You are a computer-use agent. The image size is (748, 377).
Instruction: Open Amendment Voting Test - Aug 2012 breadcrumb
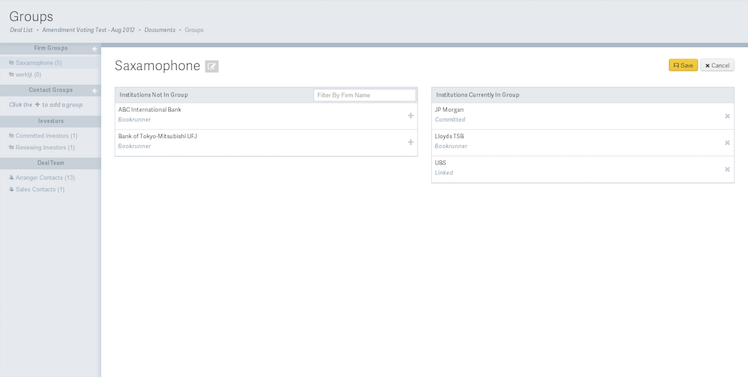[88, 30]
